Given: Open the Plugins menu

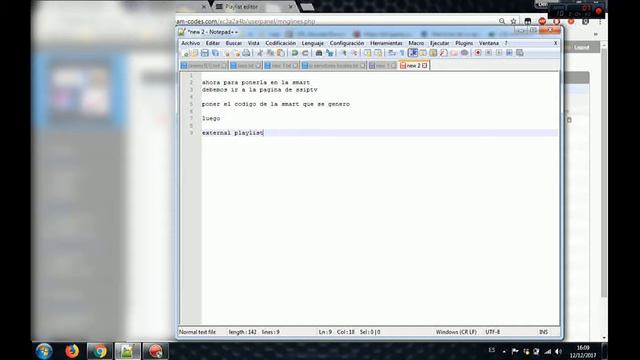Looking at the screenshot, I should click(x=464, y=43).
